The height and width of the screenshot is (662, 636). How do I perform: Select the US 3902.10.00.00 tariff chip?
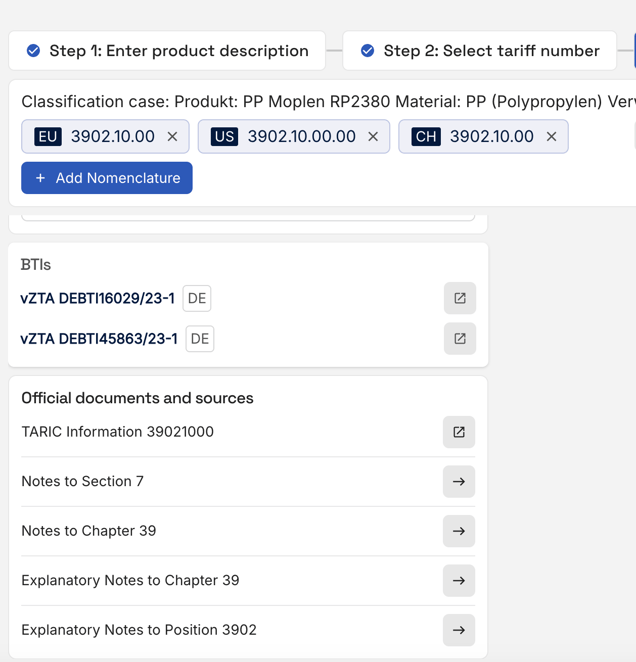pos(283,137)
